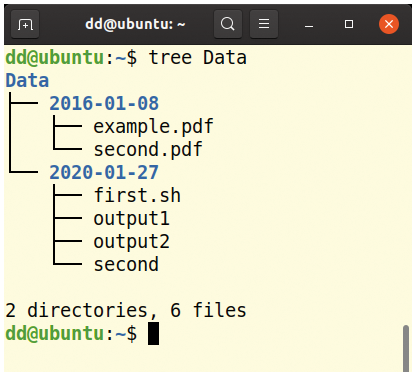
Task: Click the example.pdf file entry
Action: pyautogui.click(x=153, y=127)
